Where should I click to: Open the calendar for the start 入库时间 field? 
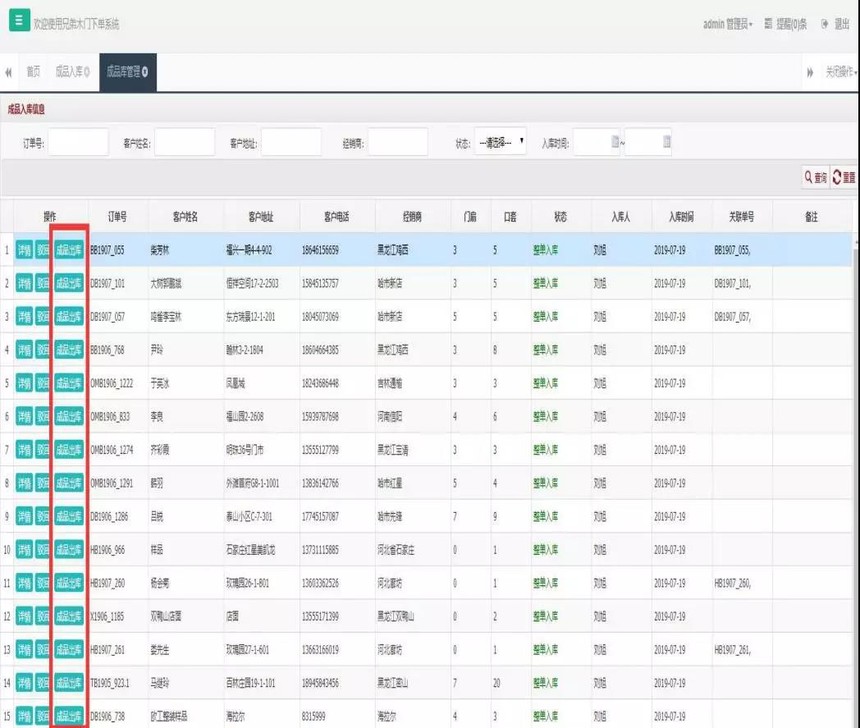click(615, 142)
